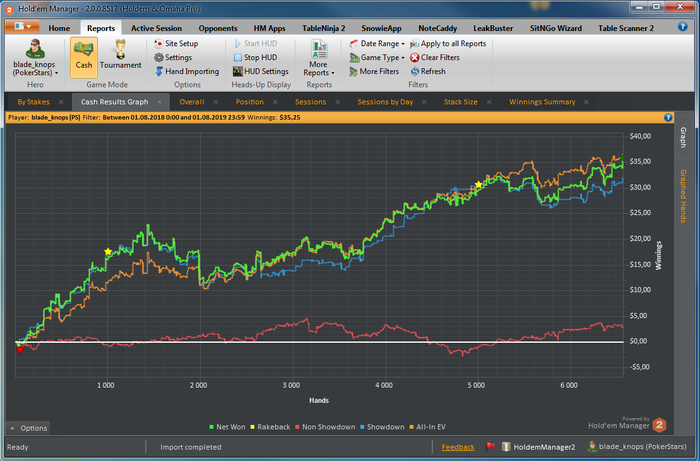Open NoteCaddy tab
The width and height of the screenshot is (700, 461).
(x=438, y=28)
